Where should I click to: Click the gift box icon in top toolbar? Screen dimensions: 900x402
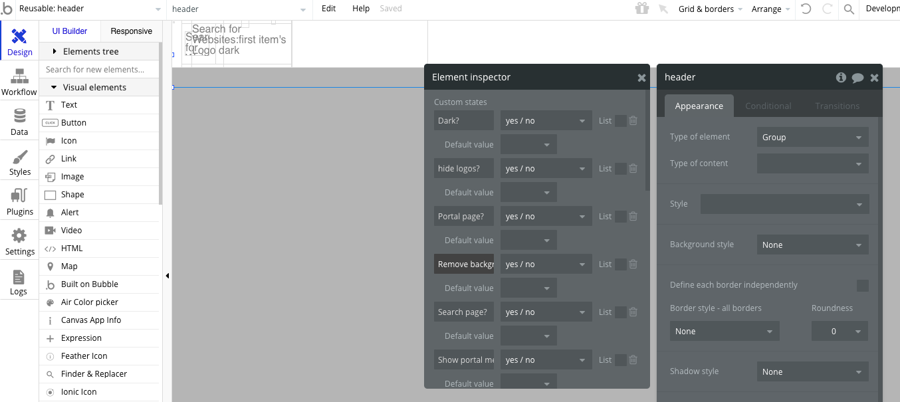[x=642, y=9]
